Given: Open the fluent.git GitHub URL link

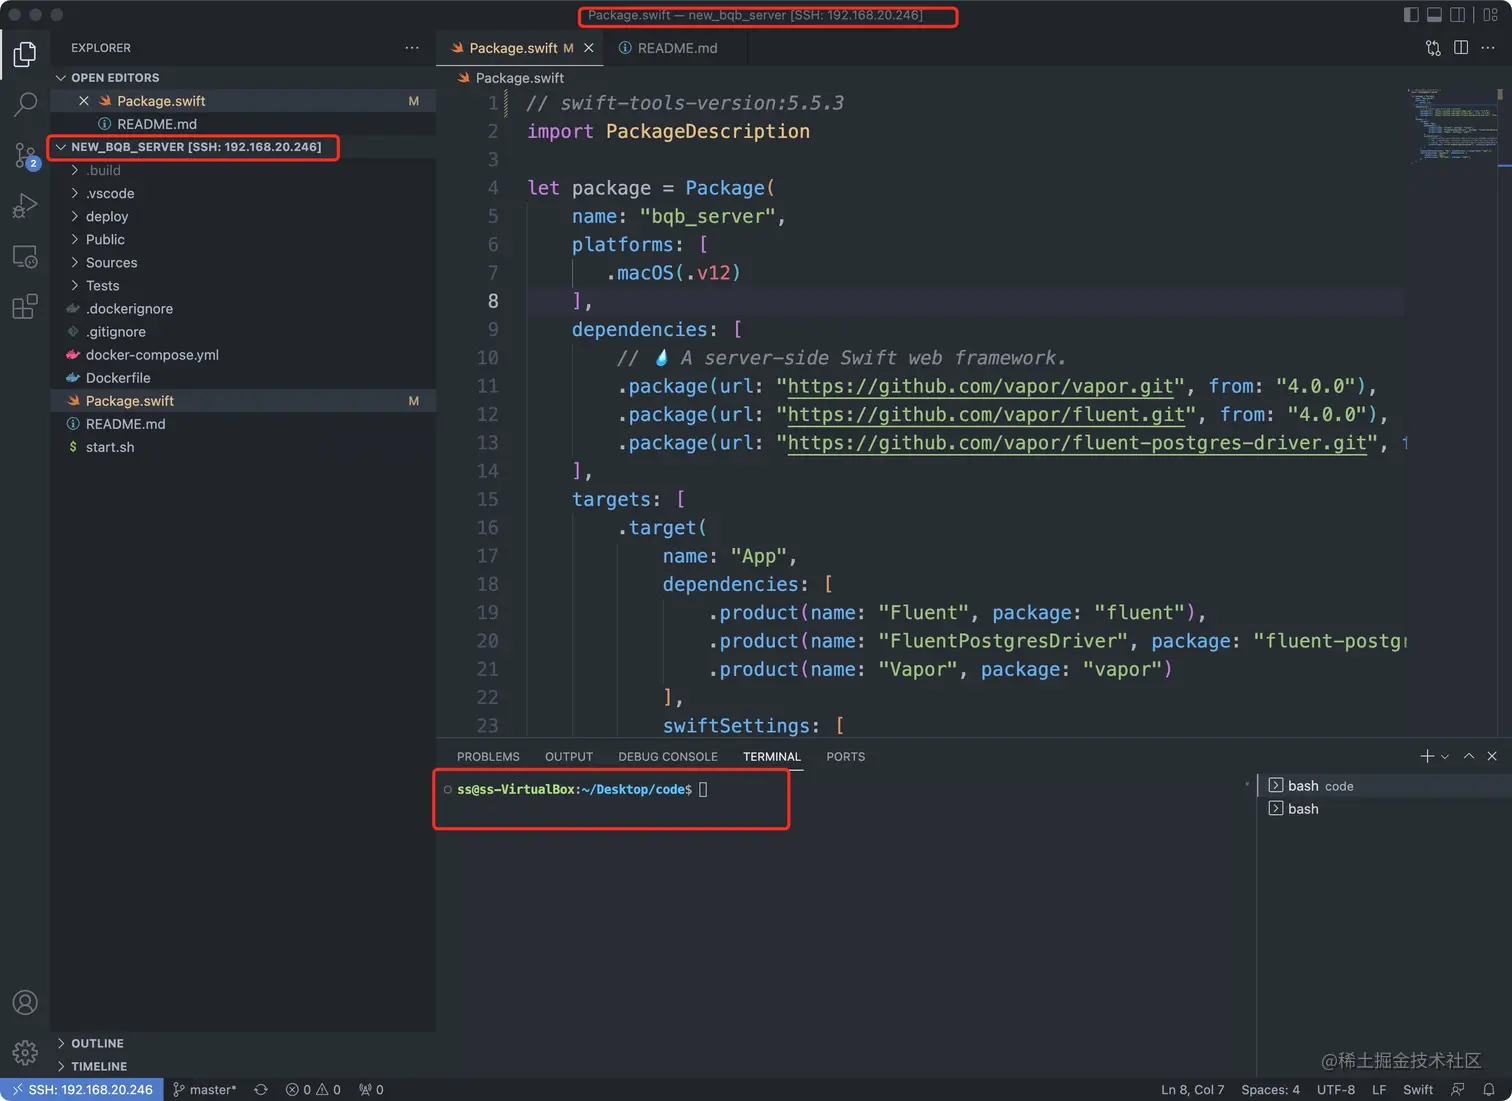Looking at the screenshot, I should coord(986,415).
